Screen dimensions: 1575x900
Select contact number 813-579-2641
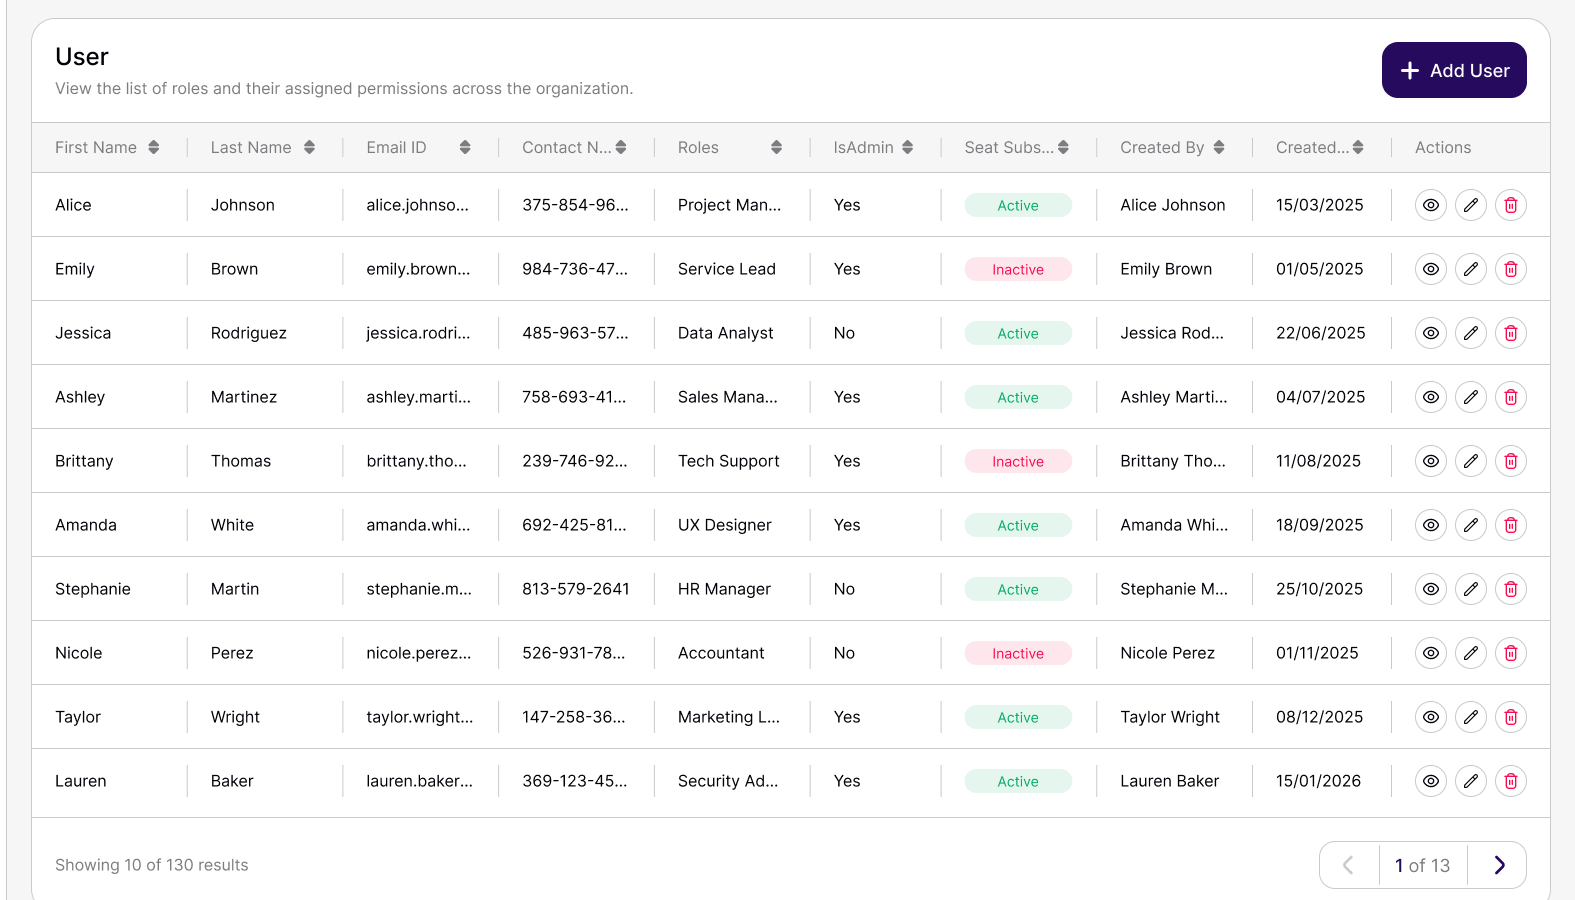tap(576, 589)
